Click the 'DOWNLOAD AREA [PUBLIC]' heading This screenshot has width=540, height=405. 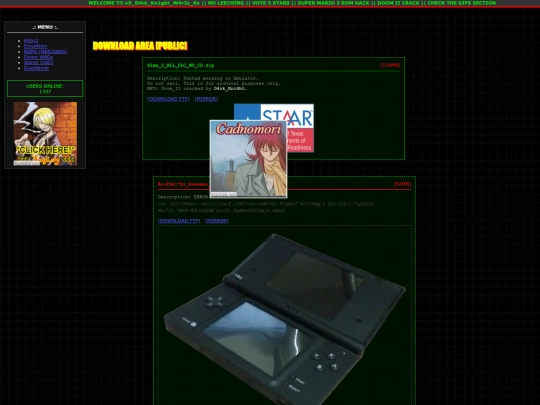[140, 46]
